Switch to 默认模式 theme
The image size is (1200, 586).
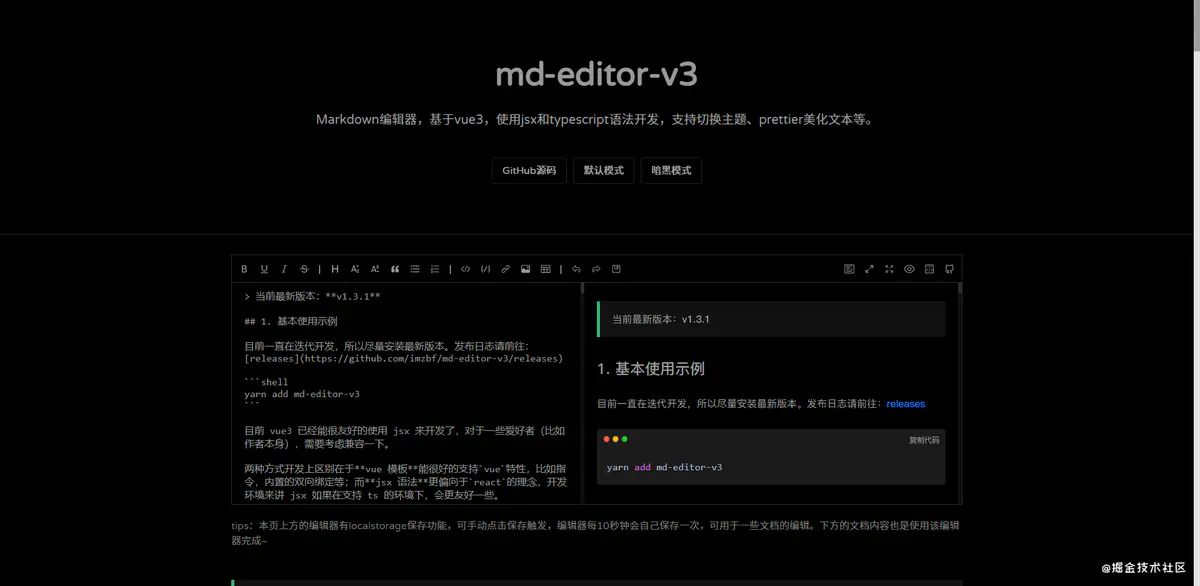604,170
